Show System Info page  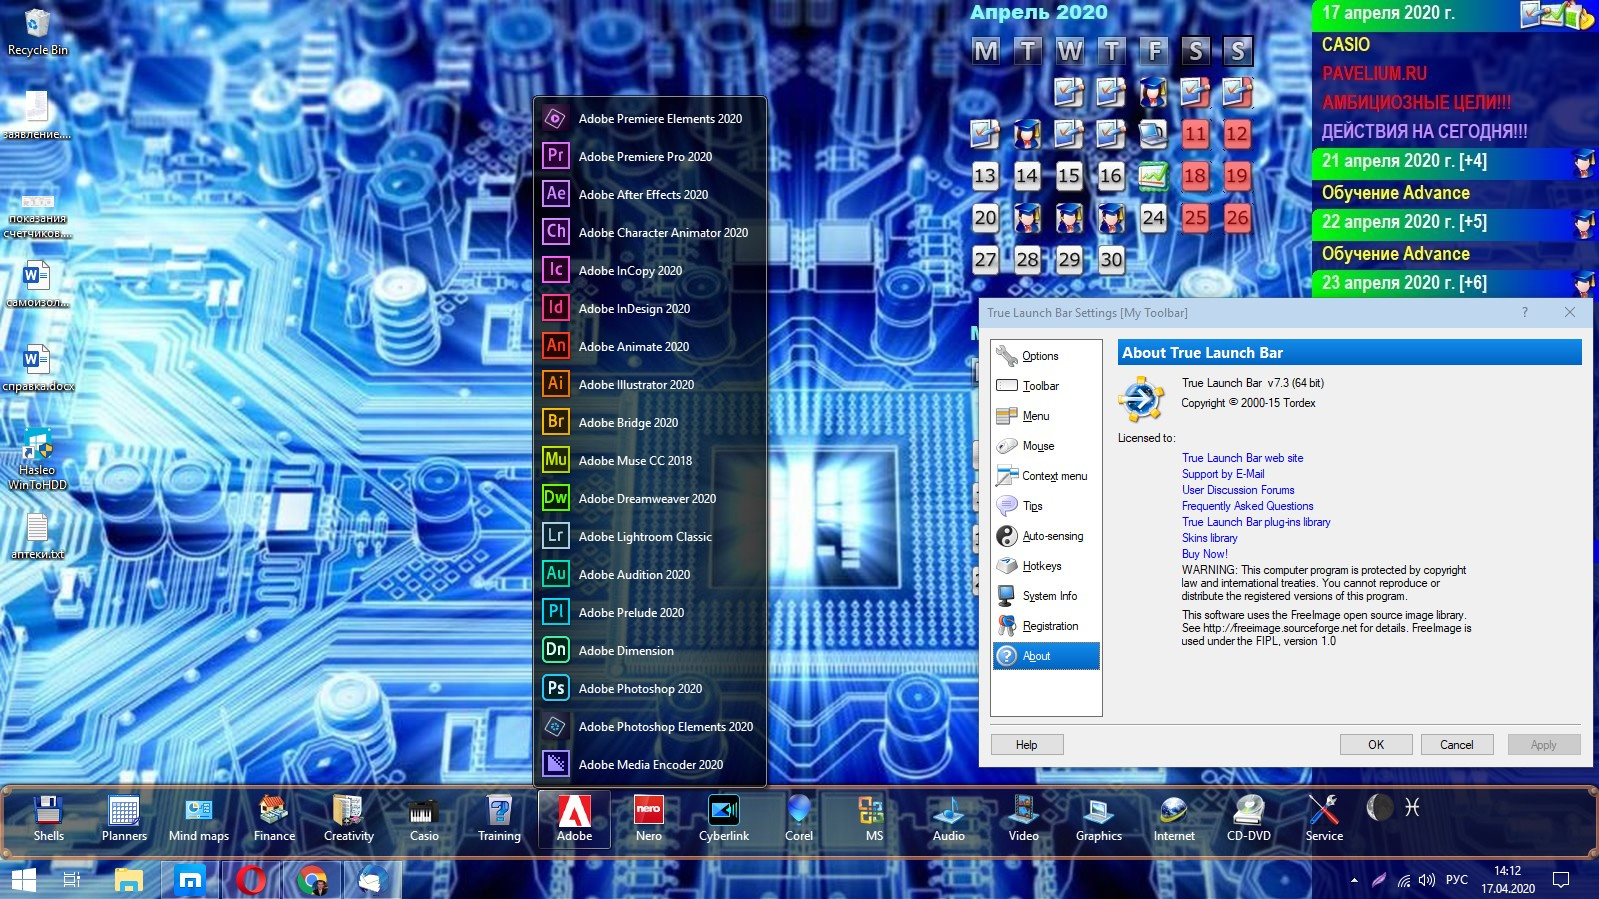[x=1046, y=596]
